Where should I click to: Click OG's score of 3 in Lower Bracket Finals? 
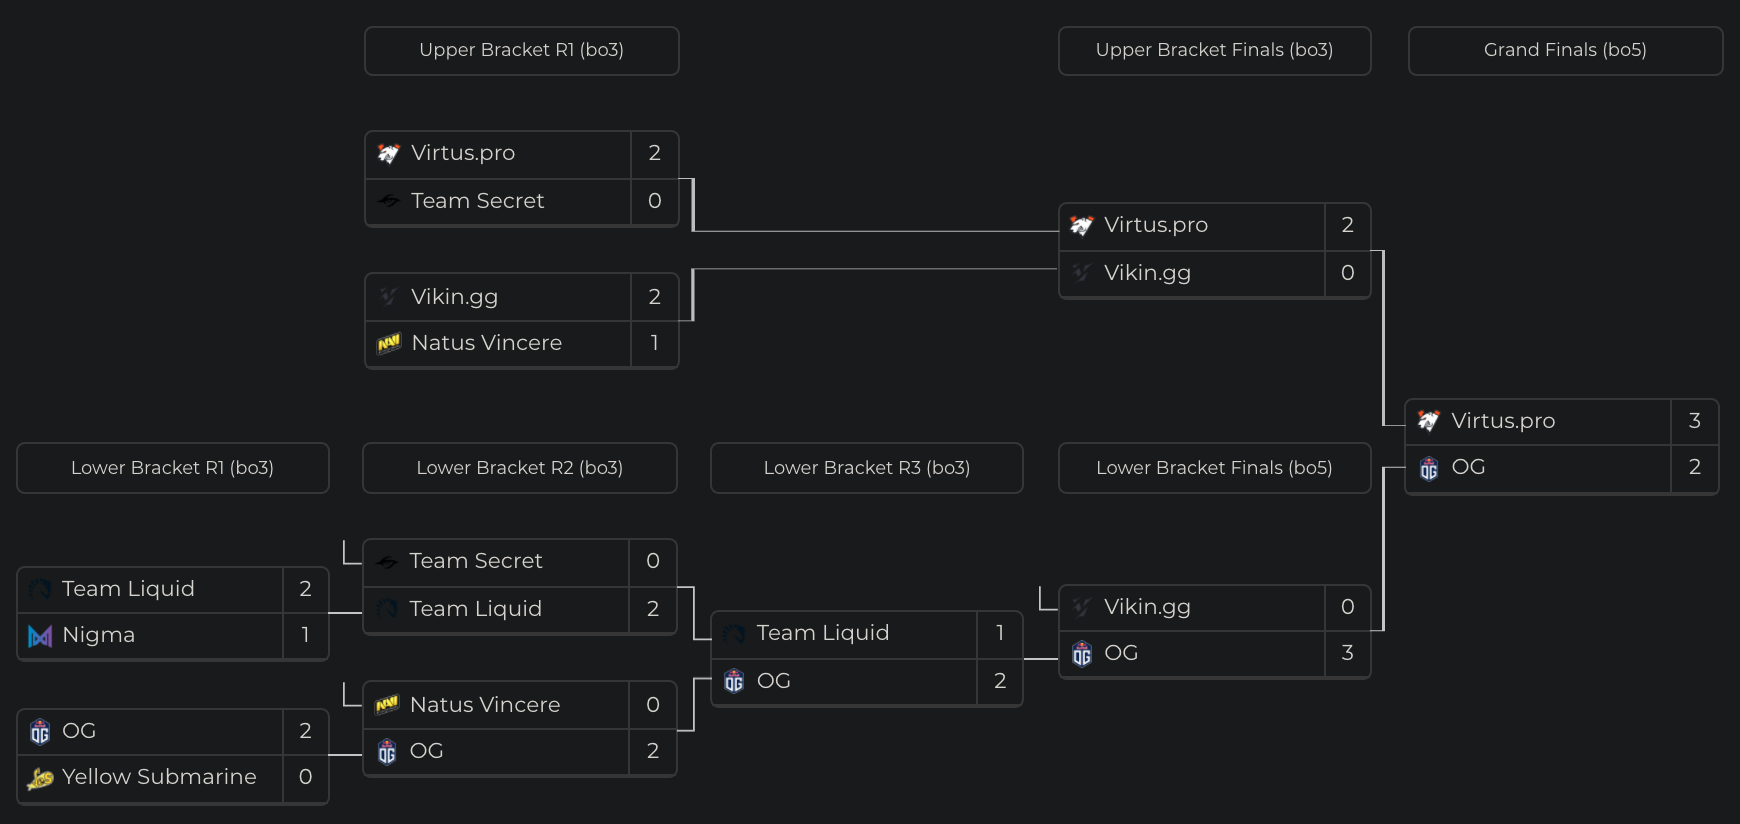(x=1347, y=653)
